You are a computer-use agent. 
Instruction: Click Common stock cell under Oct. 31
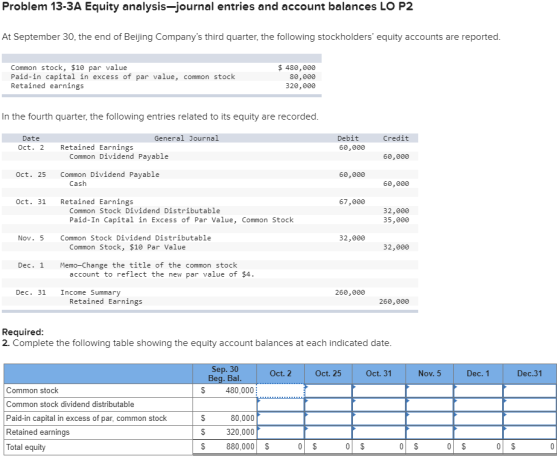click(x=379, y=390)
